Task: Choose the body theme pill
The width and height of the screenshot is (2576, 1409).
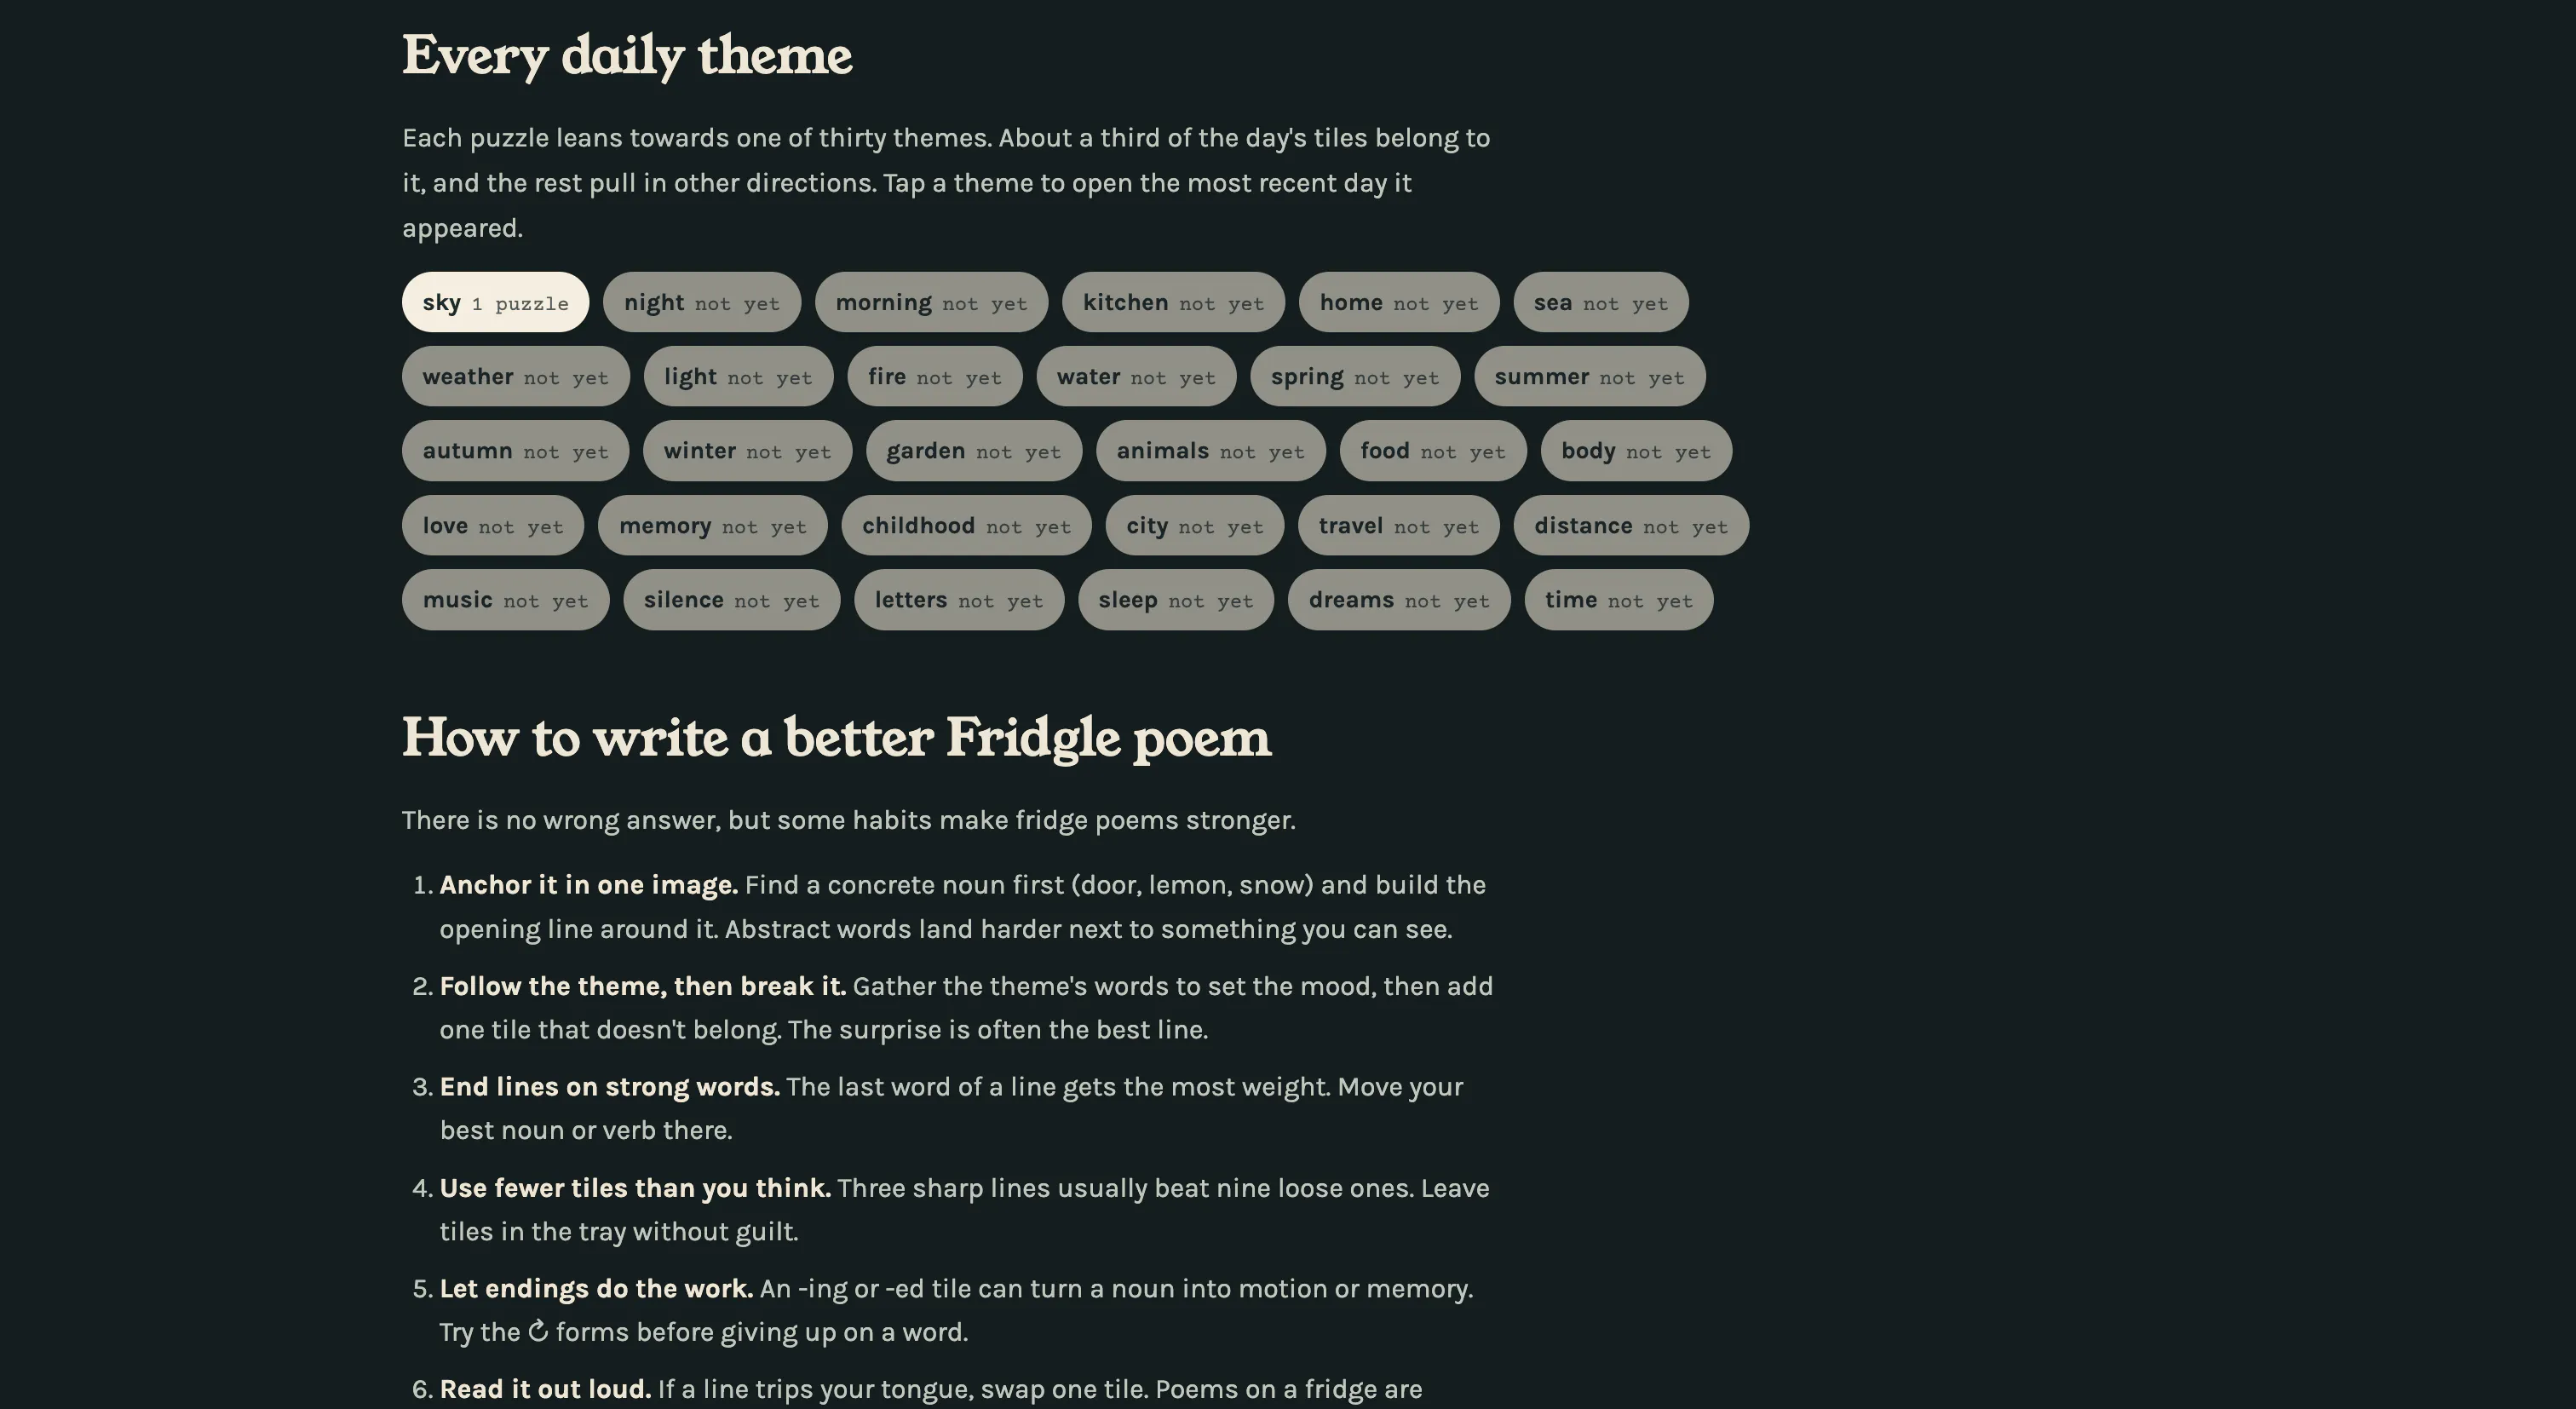Action: [x=1636, y=451]
